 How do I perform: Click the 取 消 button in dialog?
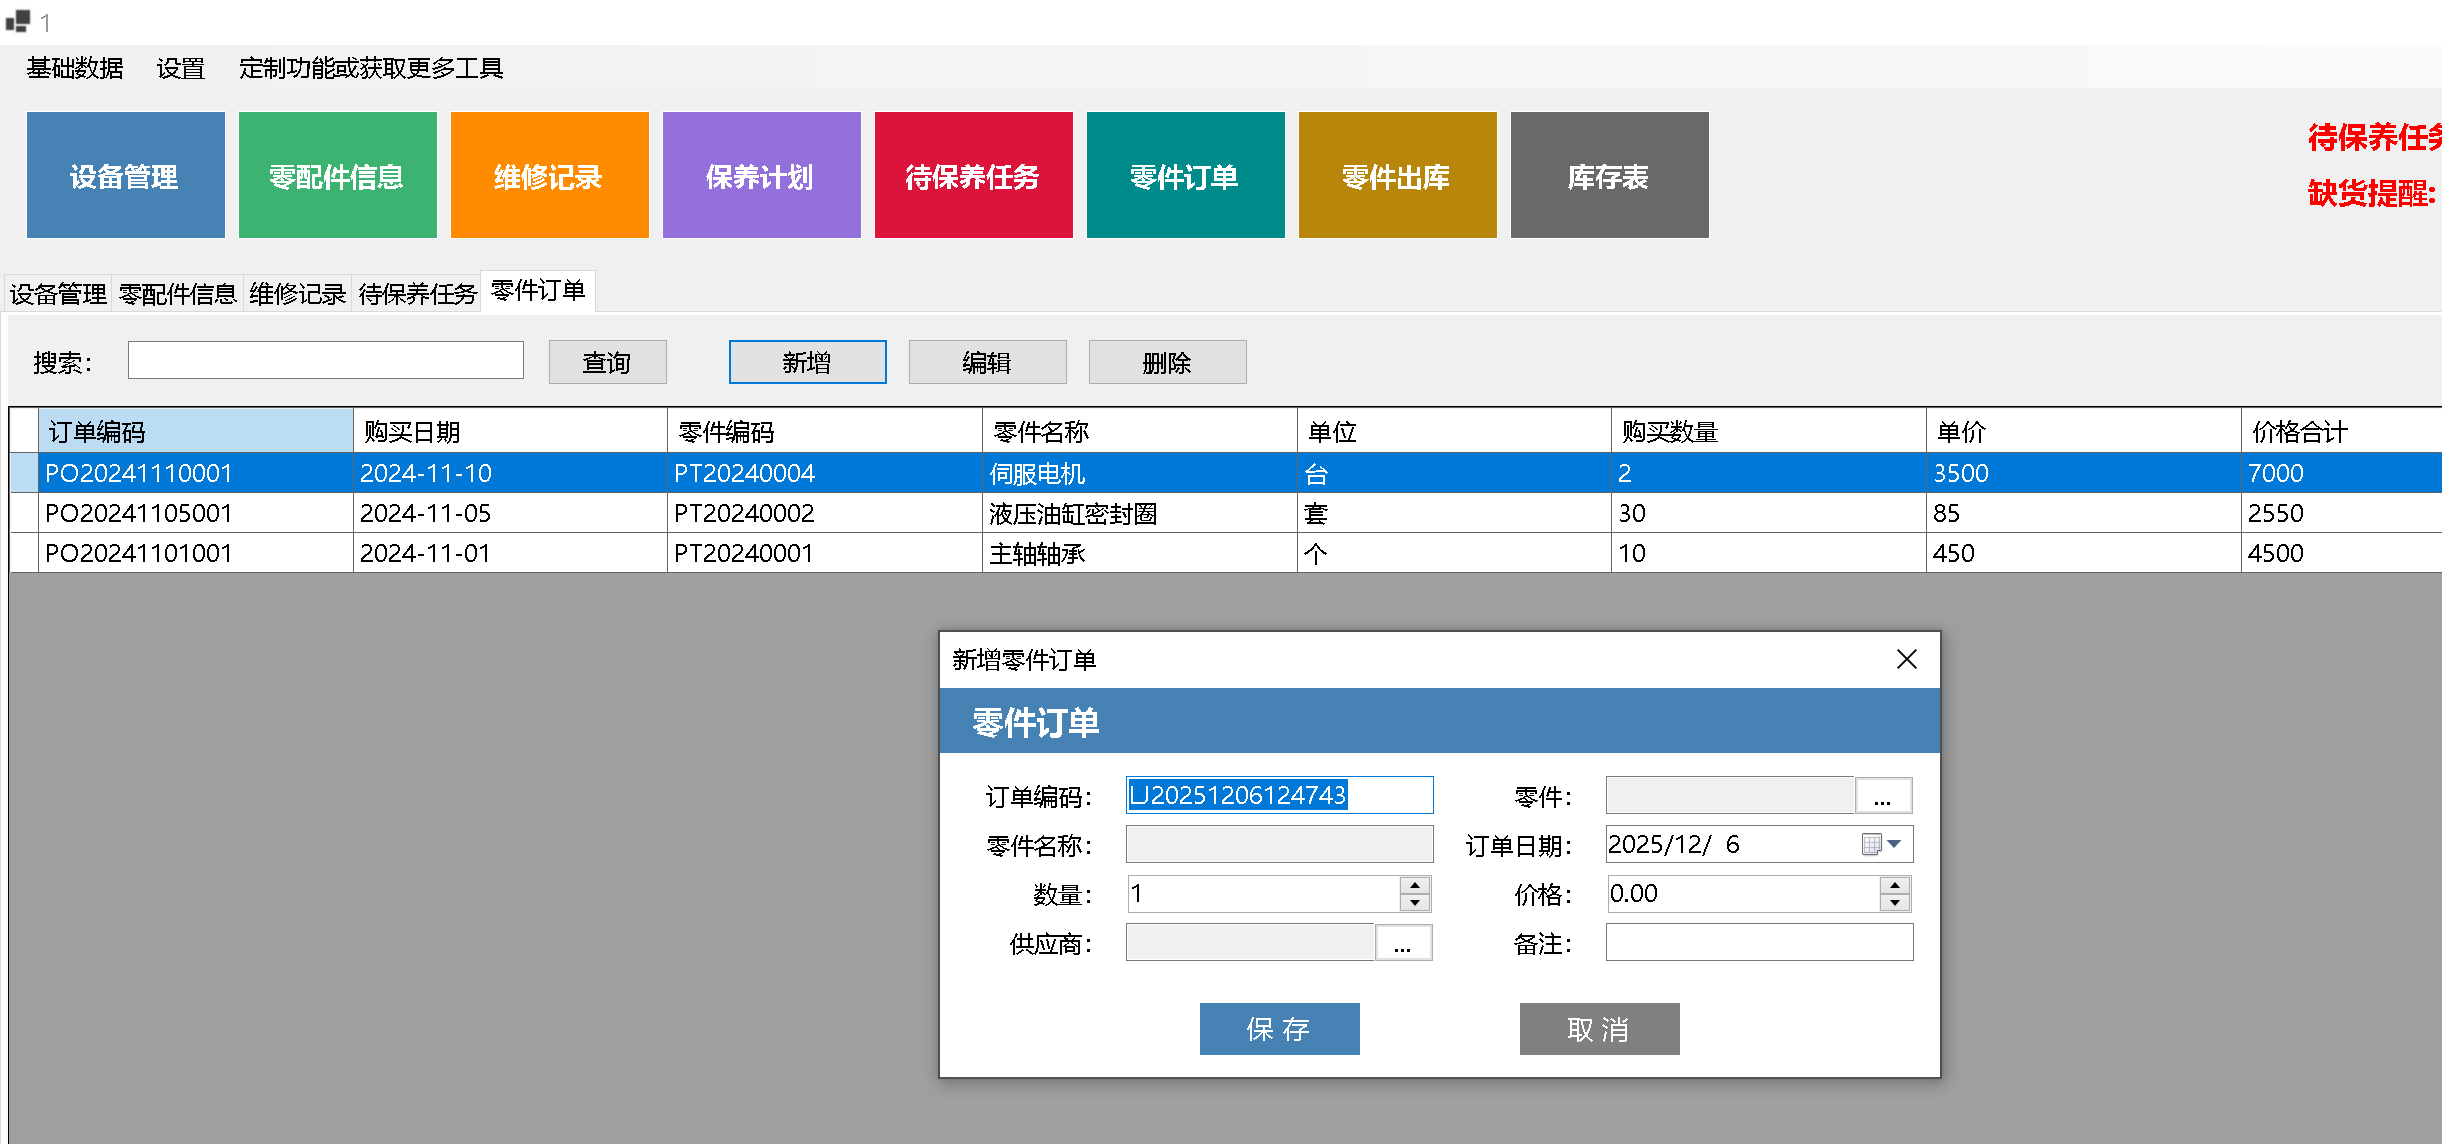coord(1599,1029)
